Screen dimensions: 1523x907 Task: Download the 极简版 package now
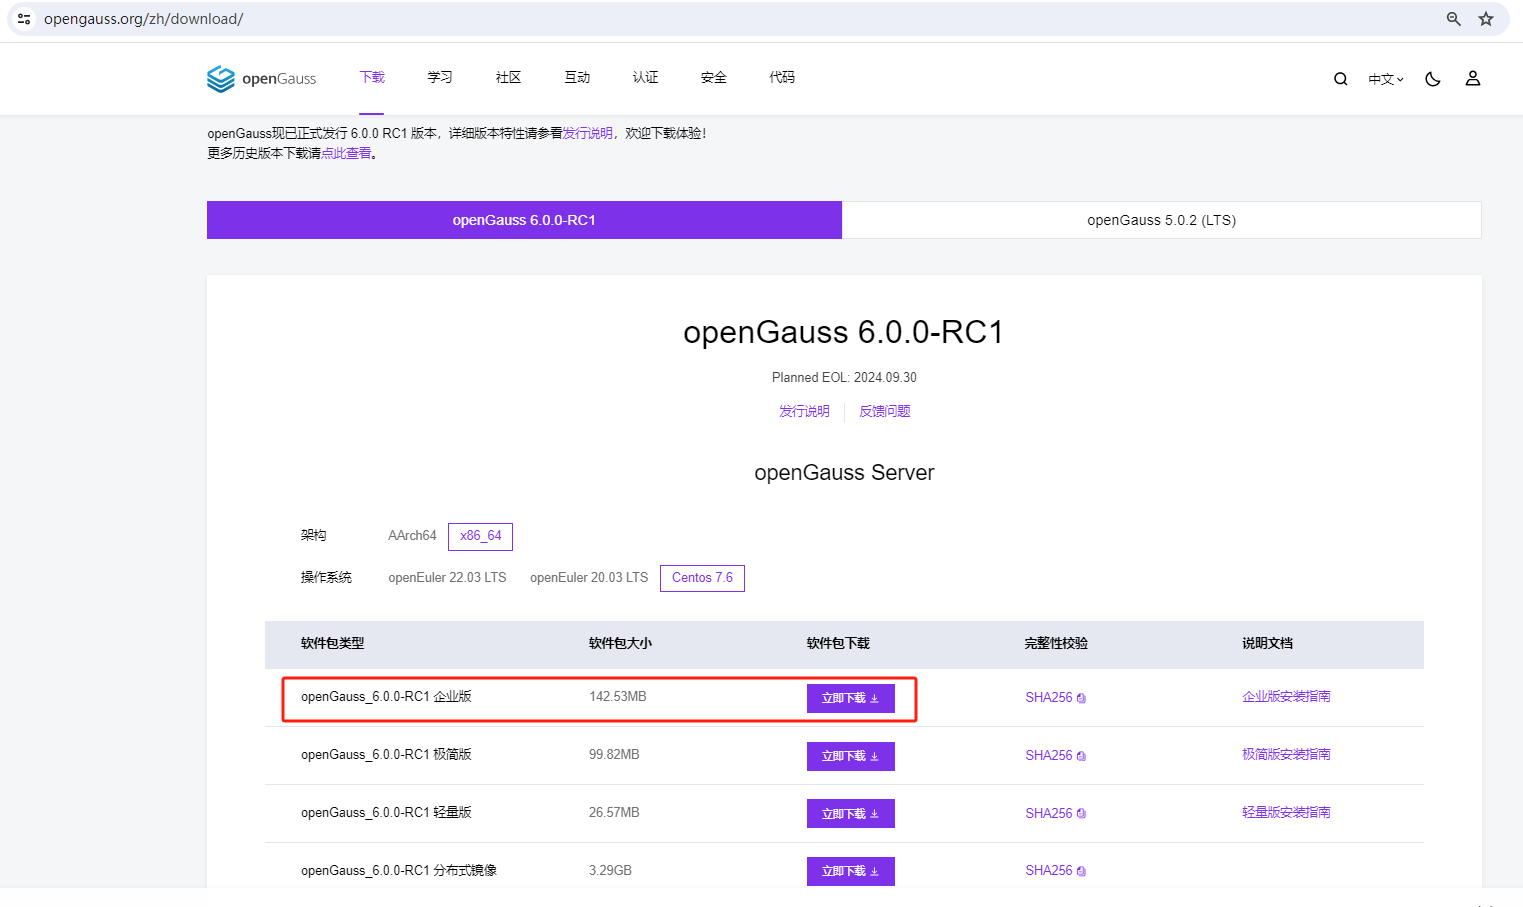point(850,756)
